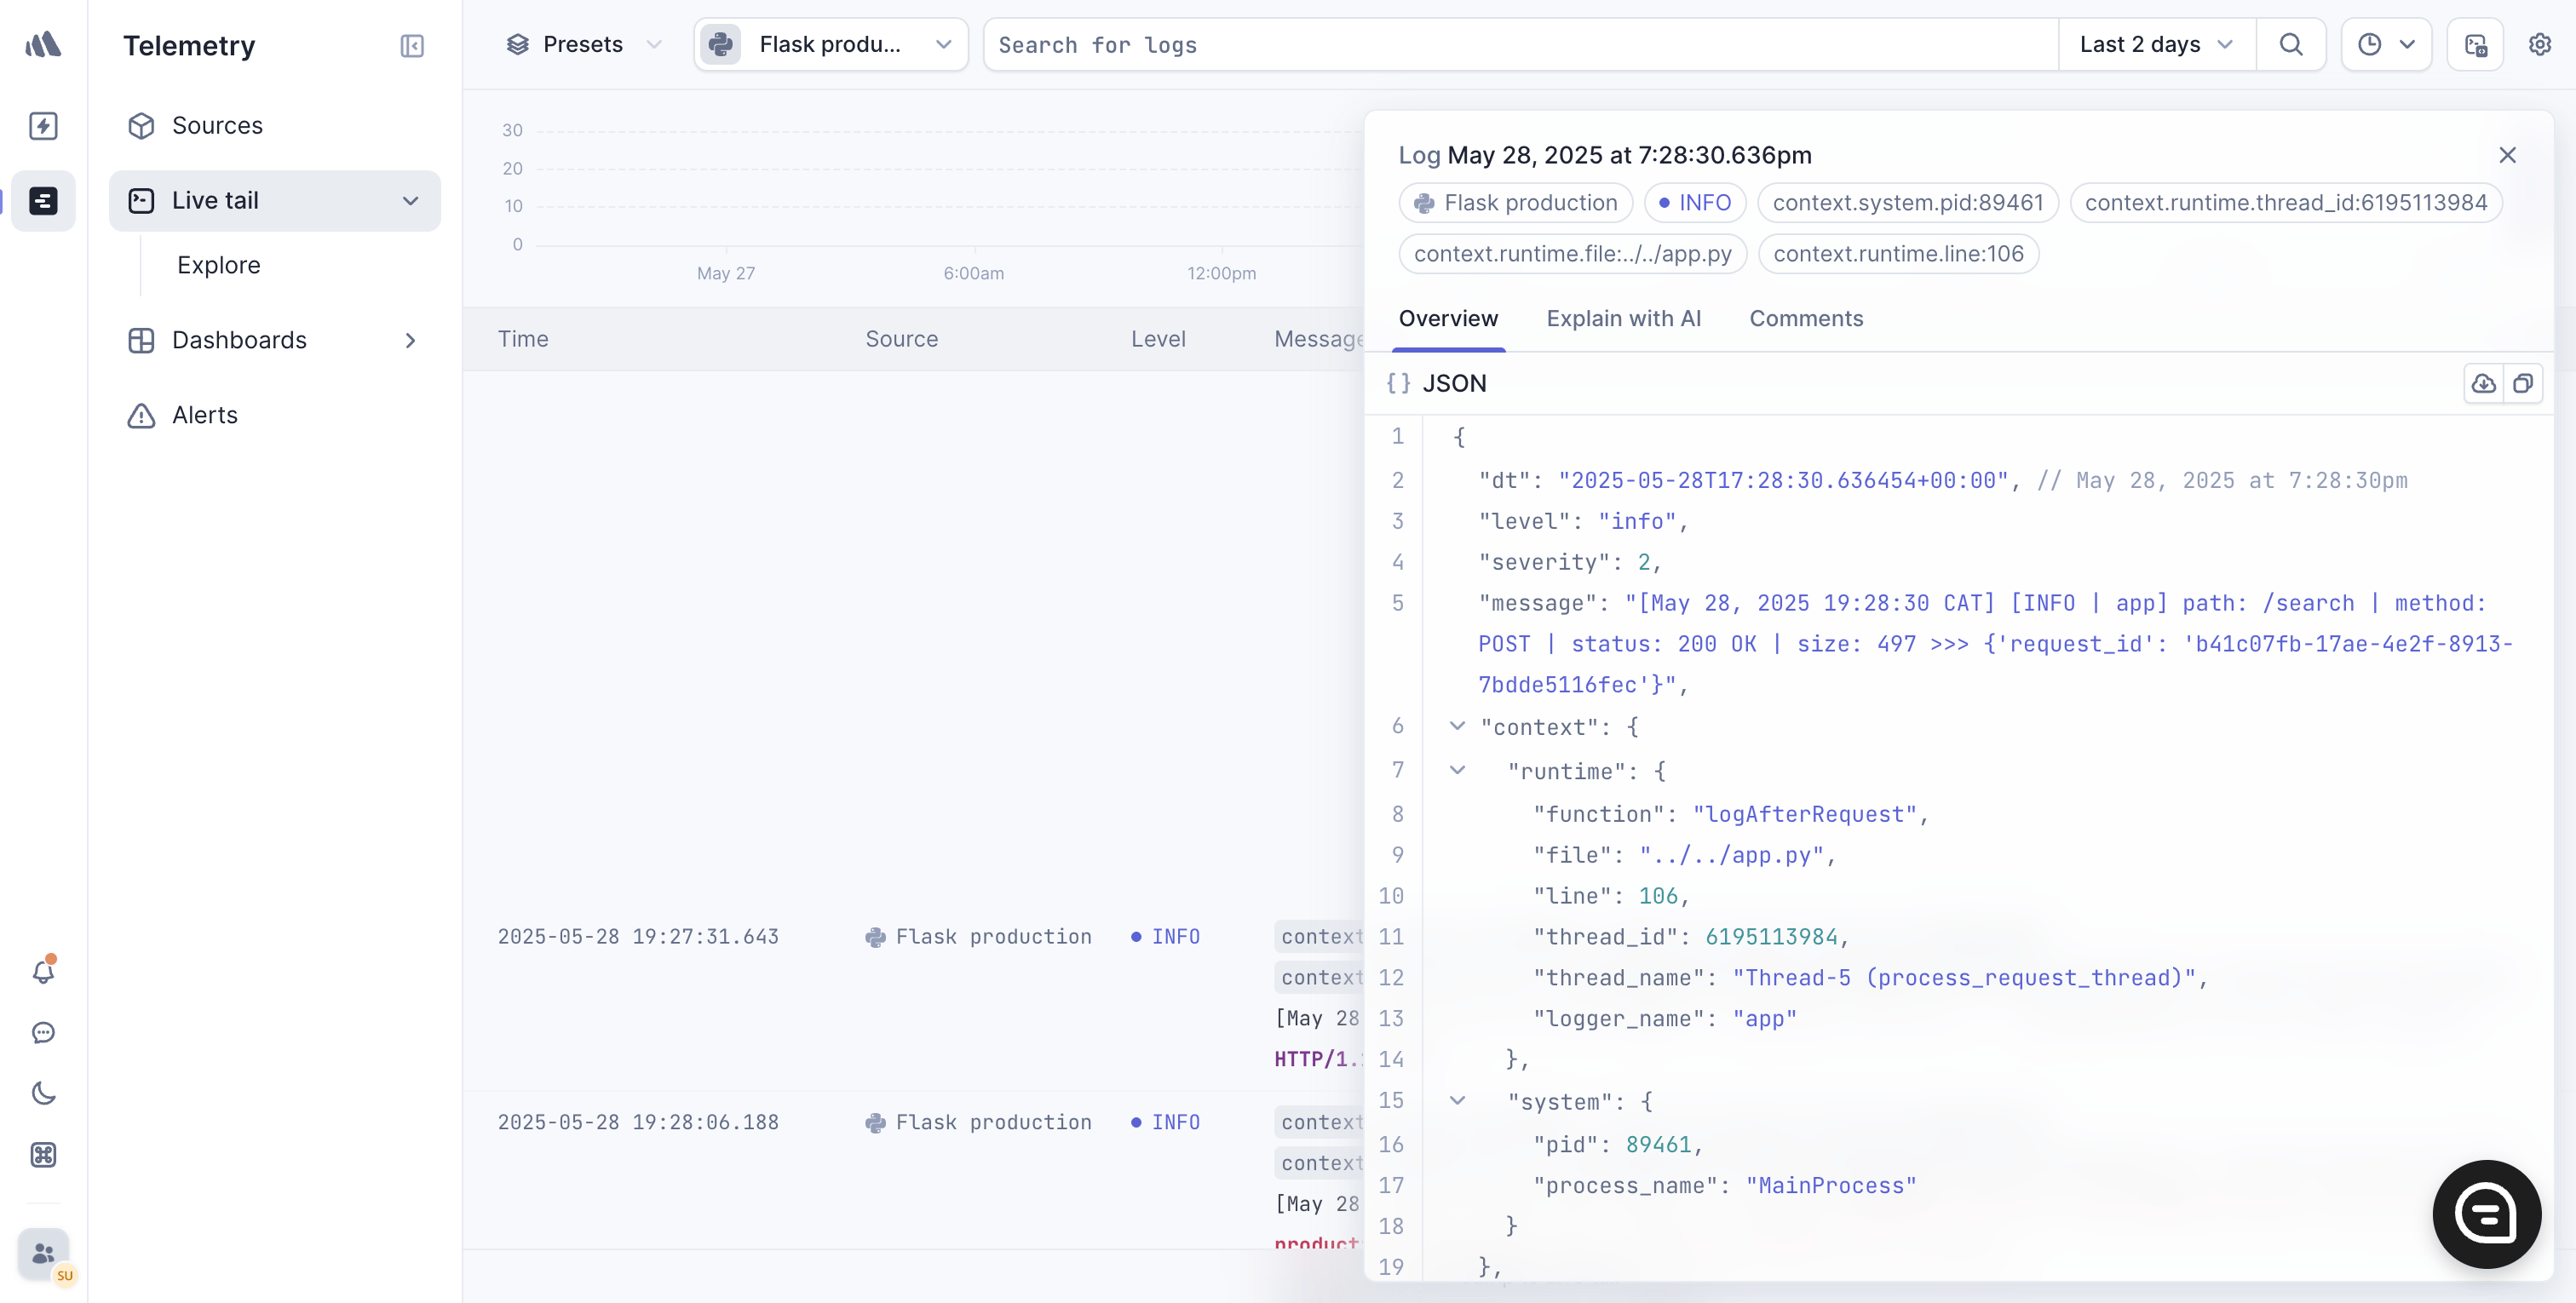2576x1303 pixels.
Task: Click Flask production source in 19:27:31 row
Action: click(x=978, y=937)
